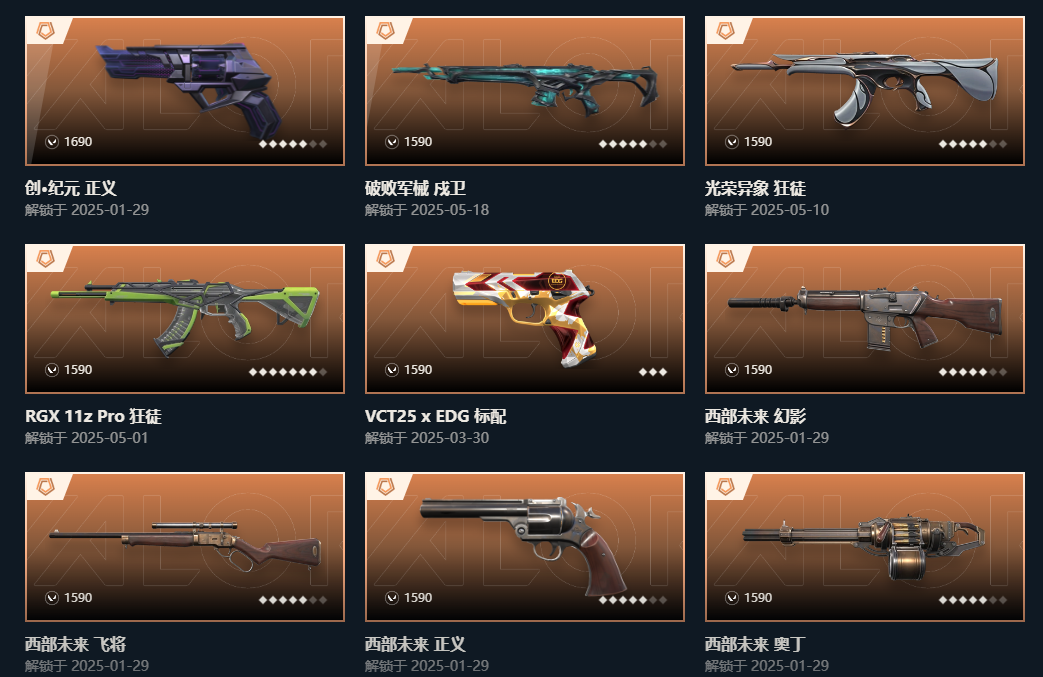Click the tier badge on 破败军械 戍卫 card

[385, 31]
